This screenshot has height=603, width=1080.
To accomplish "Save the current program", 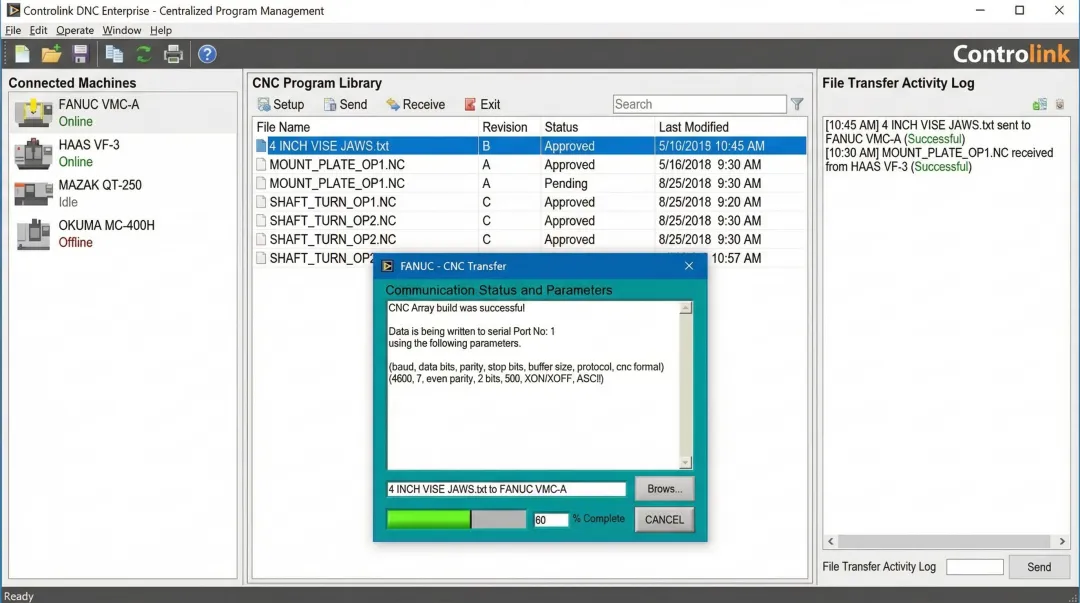I will click(80, 53).
